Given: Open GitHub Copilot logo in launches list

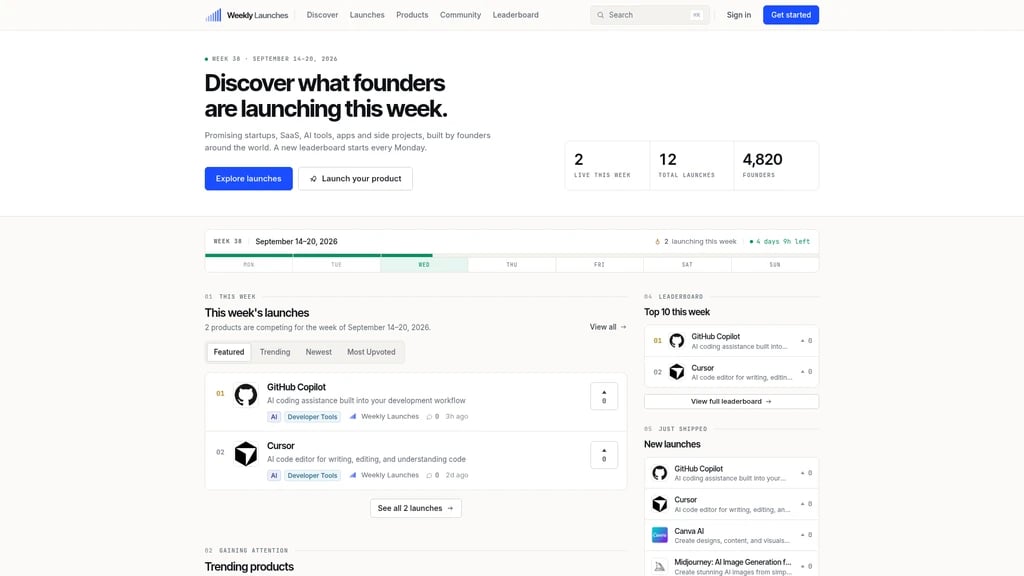Looking at the screenshot, I should tap(246, 395).
